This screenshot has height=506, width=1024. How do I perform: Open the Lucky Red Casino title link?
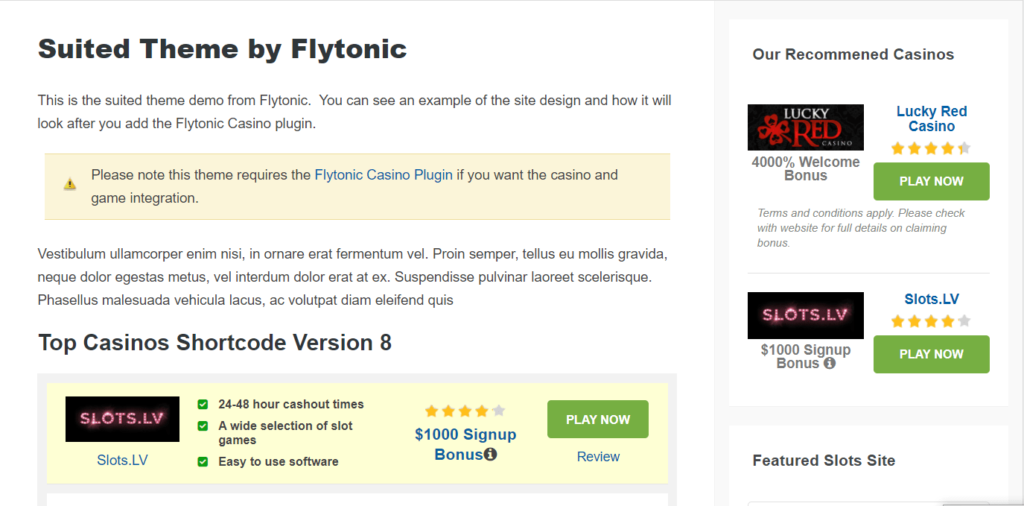(931, 119)
